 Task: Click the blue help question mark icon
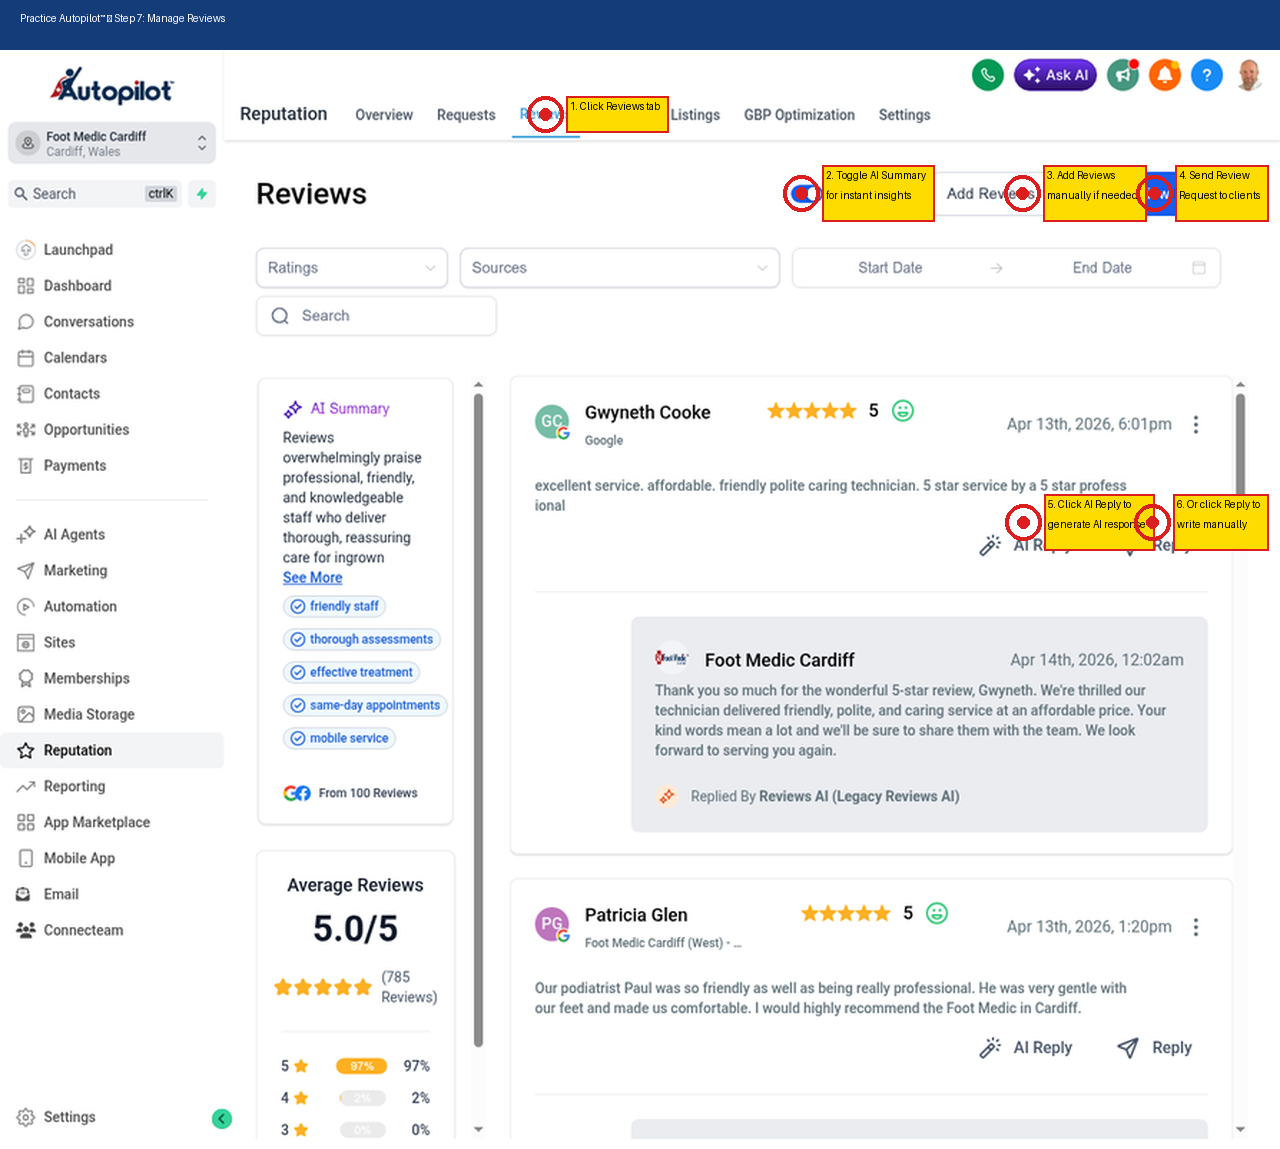[x=1207, y=75]
